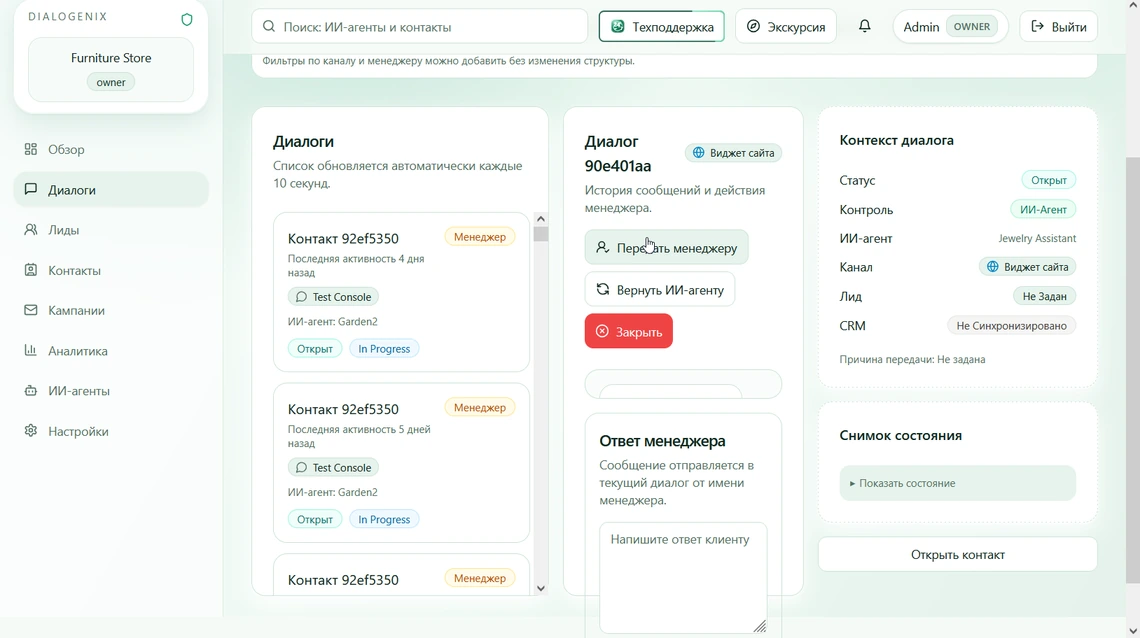Open Техподдержка support button
Screen dimensions: 1140x638
pos(662,27)
